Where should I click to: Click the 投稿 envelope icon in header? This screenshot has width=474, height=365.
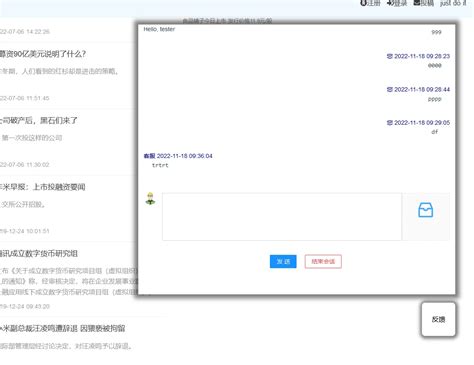tap(417, 3)
